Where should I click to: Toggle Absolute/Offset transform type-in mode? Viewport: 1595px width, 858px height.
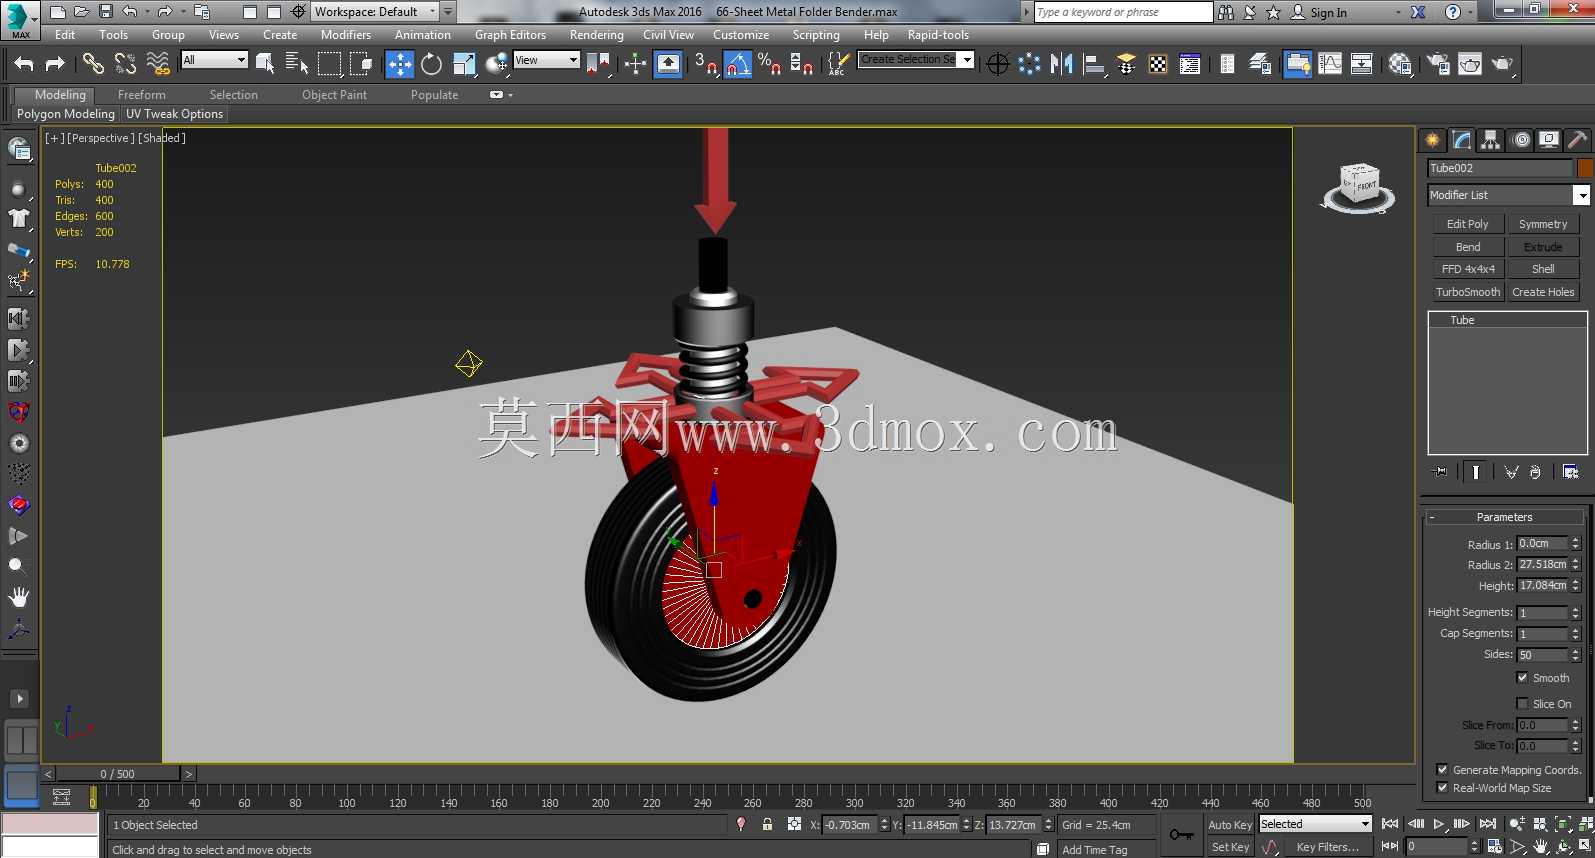794,824
